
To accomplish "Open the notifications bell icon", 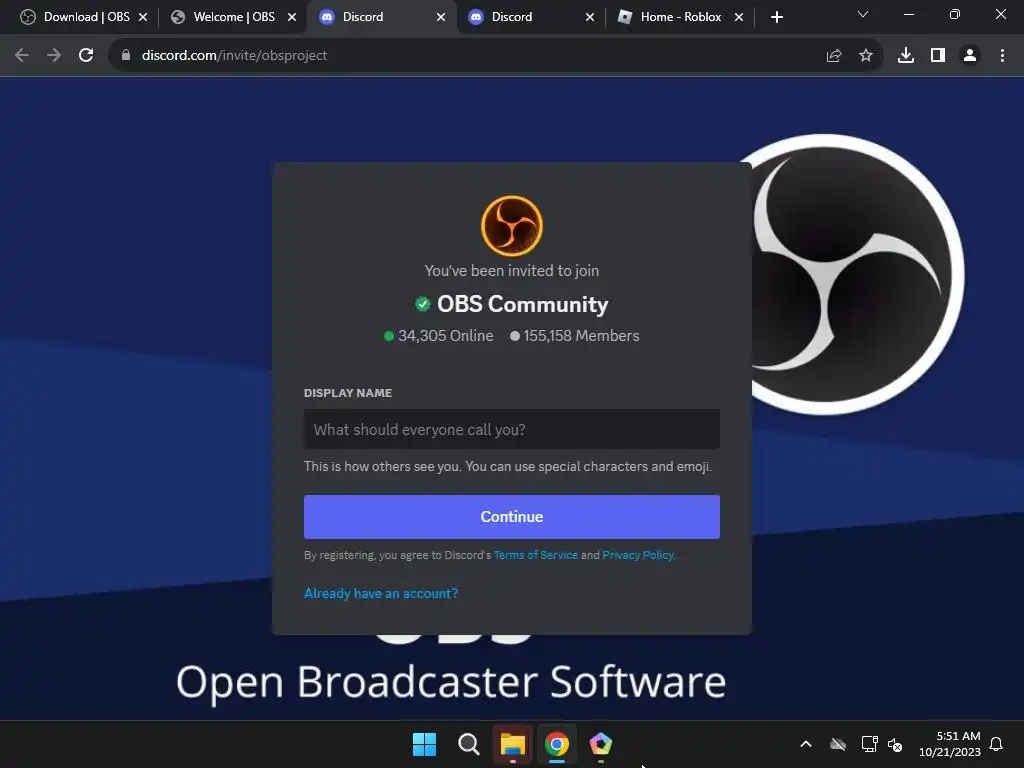I will click(x=996, y=744).
